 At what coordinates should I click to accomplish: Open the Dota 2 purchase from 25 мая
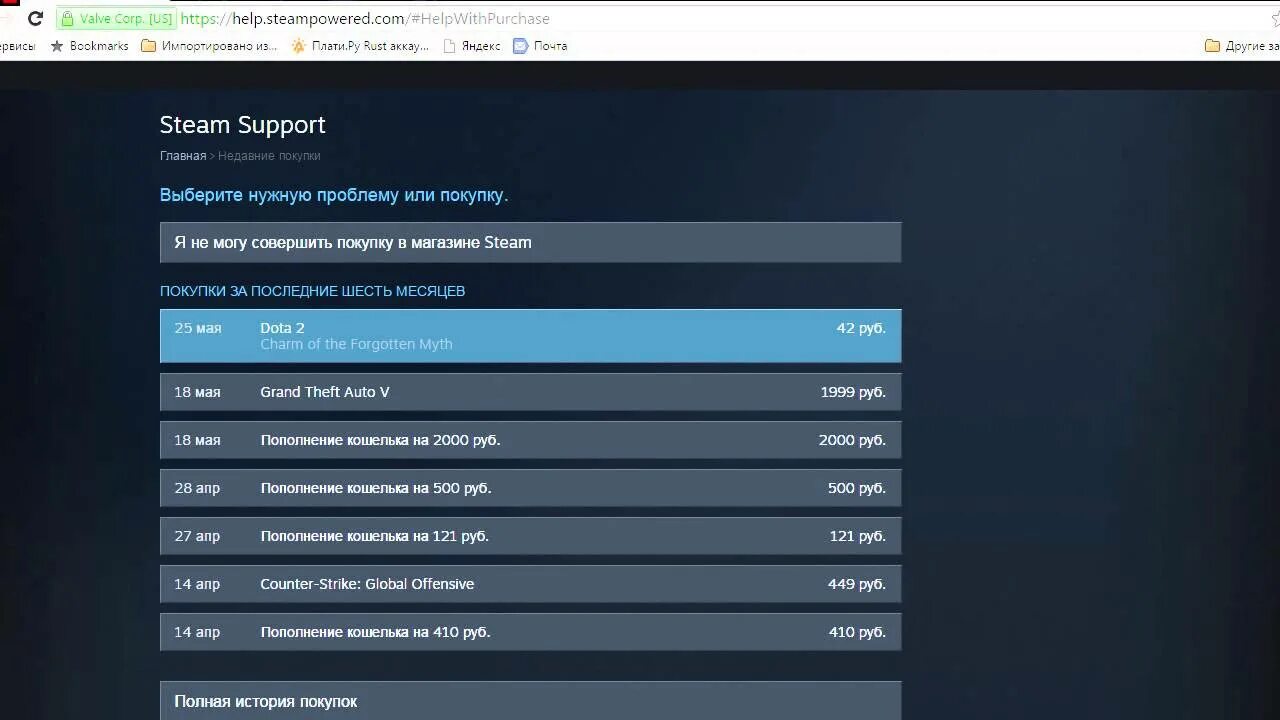click(530, 336)
